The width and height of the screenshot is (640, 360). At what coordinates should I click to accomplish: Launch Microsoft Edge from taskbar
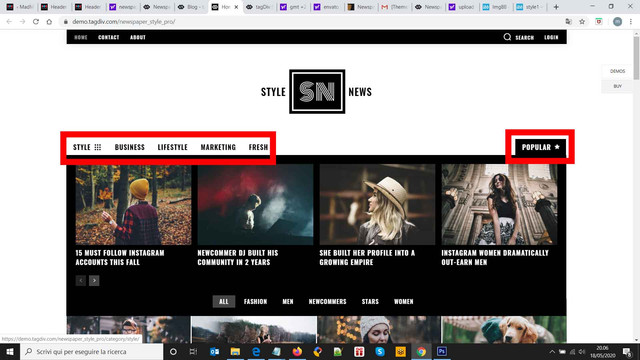256,351
